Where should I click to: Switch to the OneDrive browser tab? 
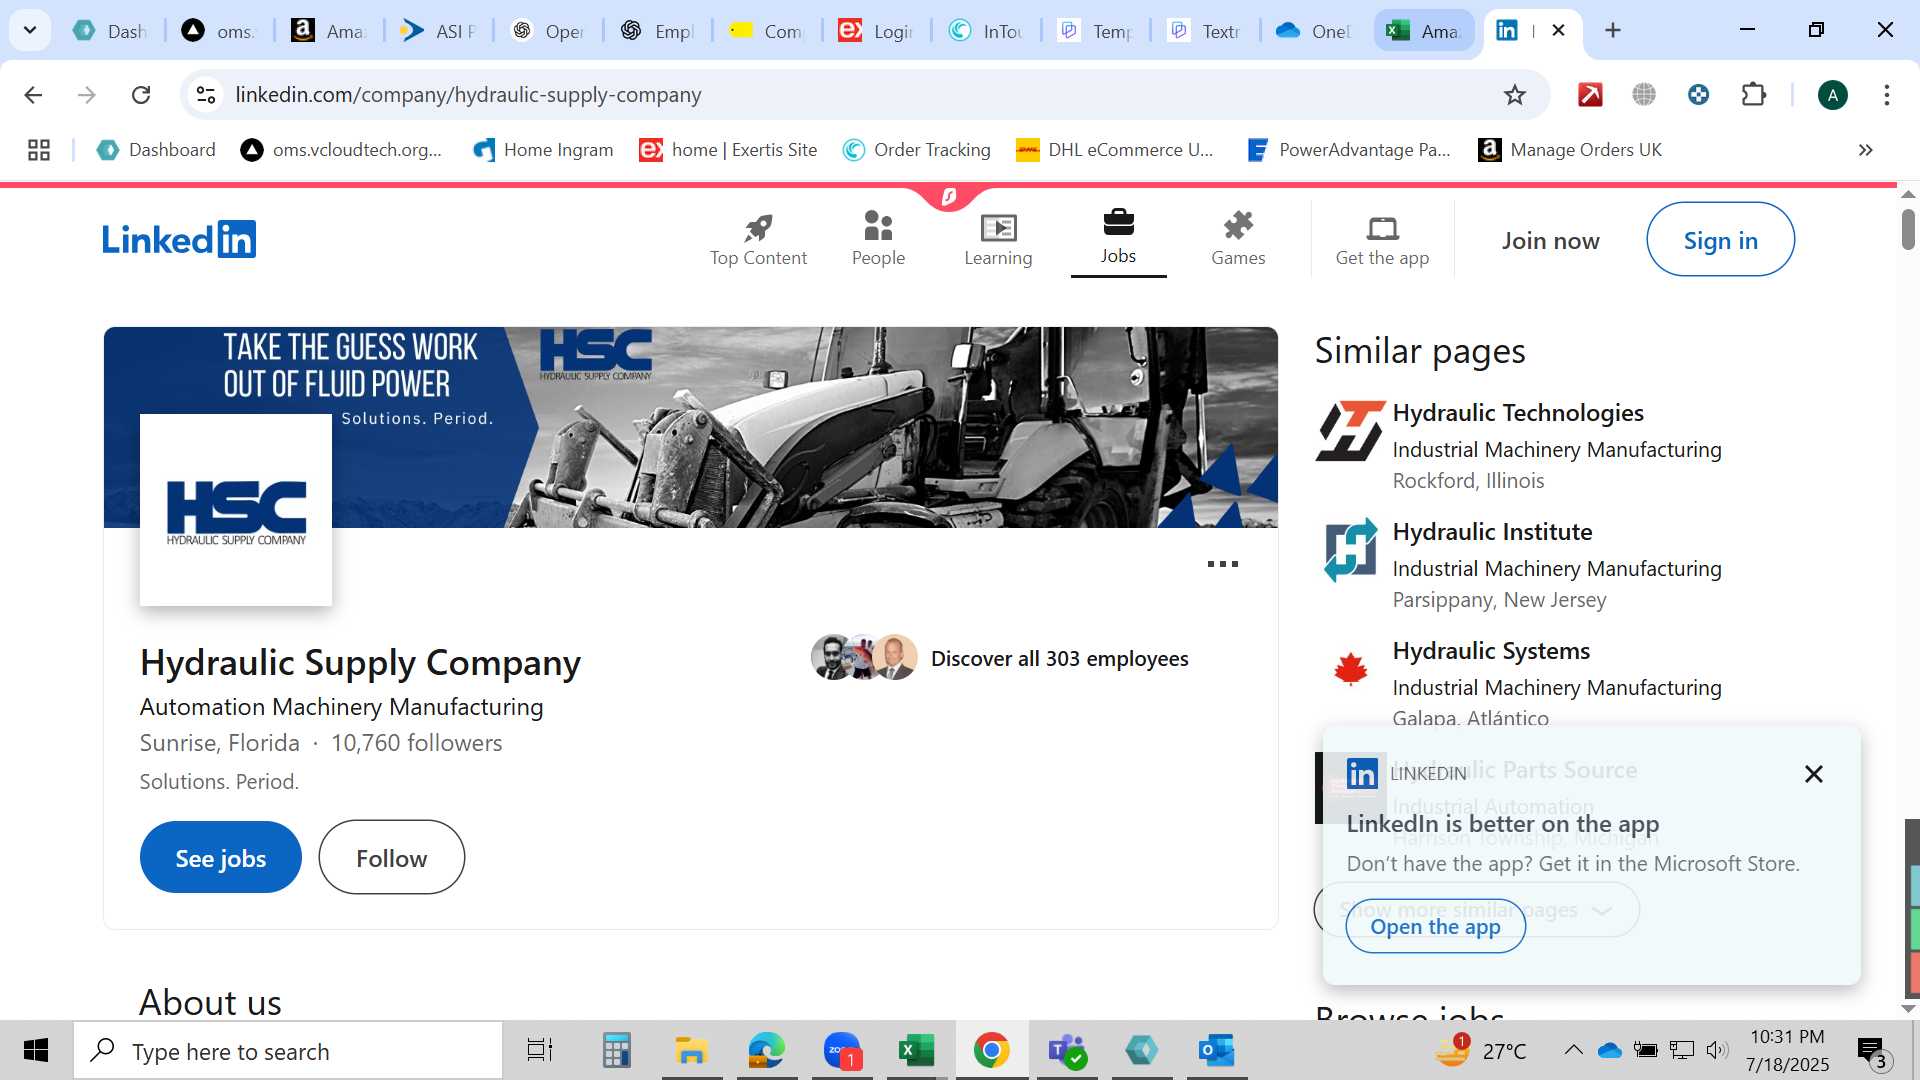coord(1313,31)
